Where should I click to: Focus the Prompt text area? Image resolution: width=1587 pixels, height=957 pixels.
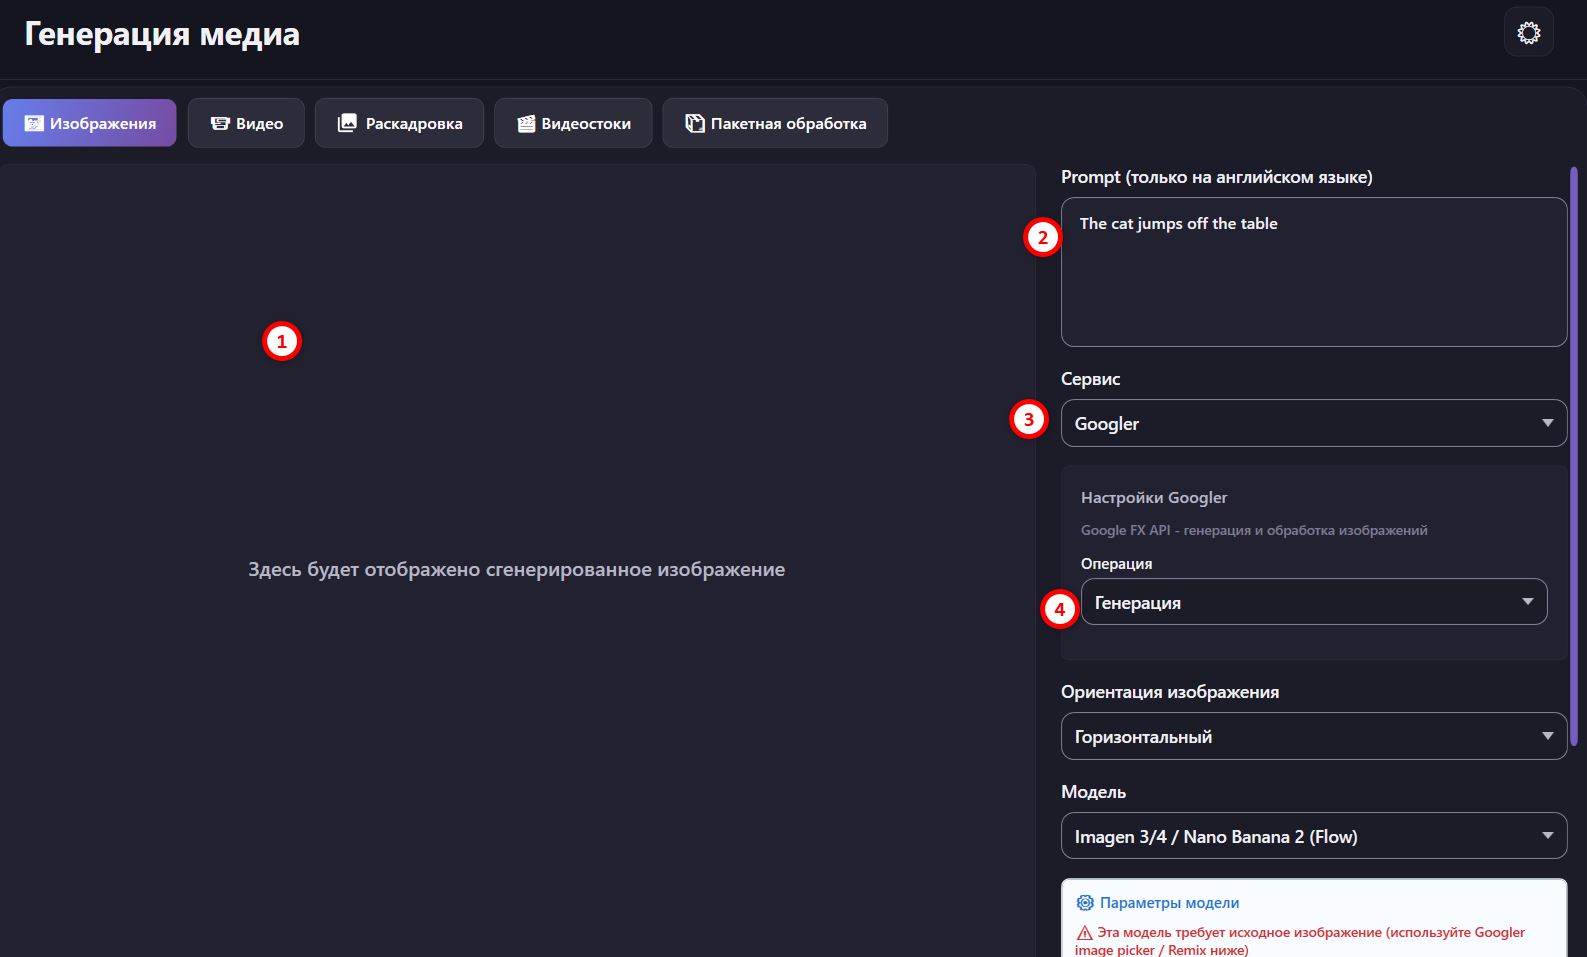coord(1313,272)
